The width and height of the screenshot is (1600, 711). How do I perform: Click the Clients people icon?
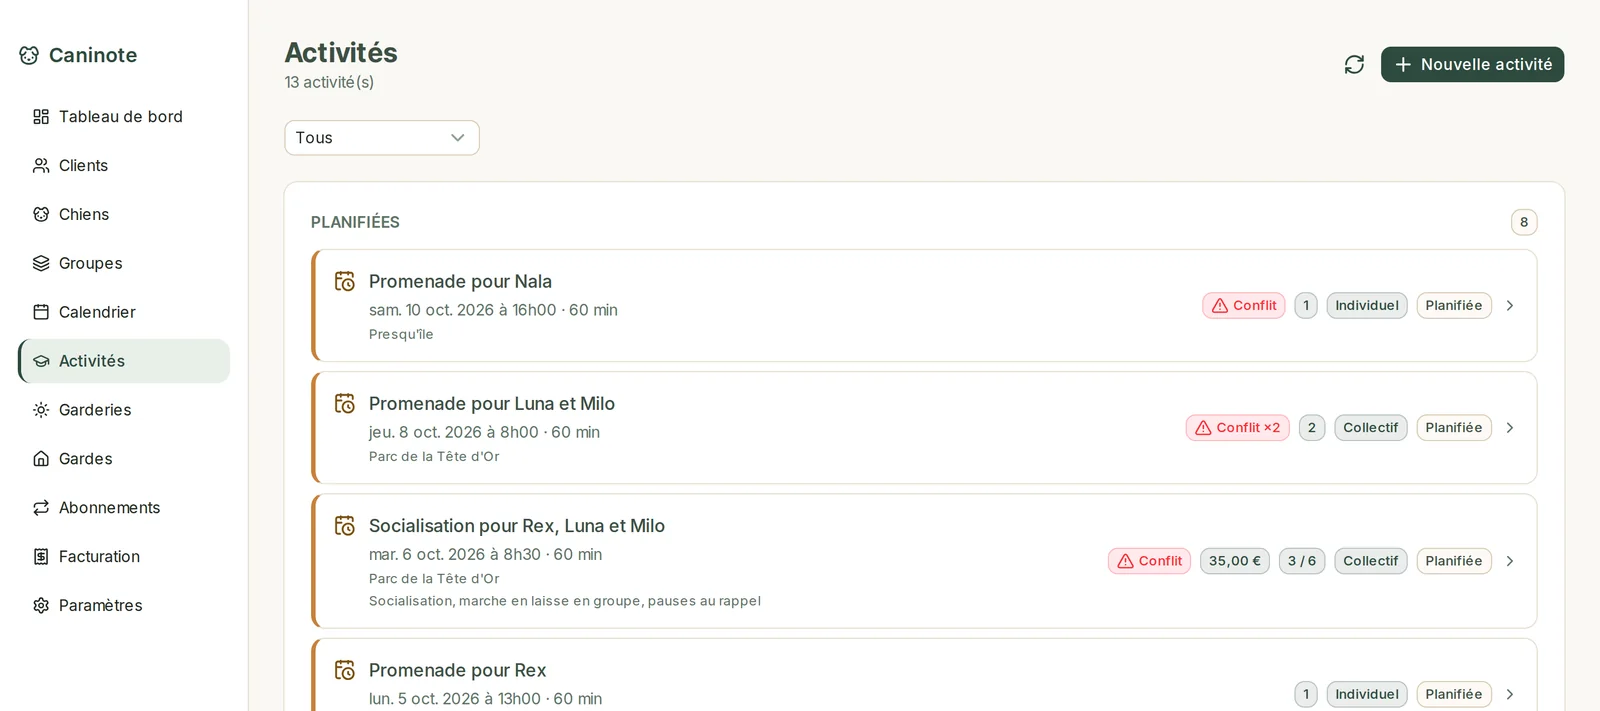point(41,166)
